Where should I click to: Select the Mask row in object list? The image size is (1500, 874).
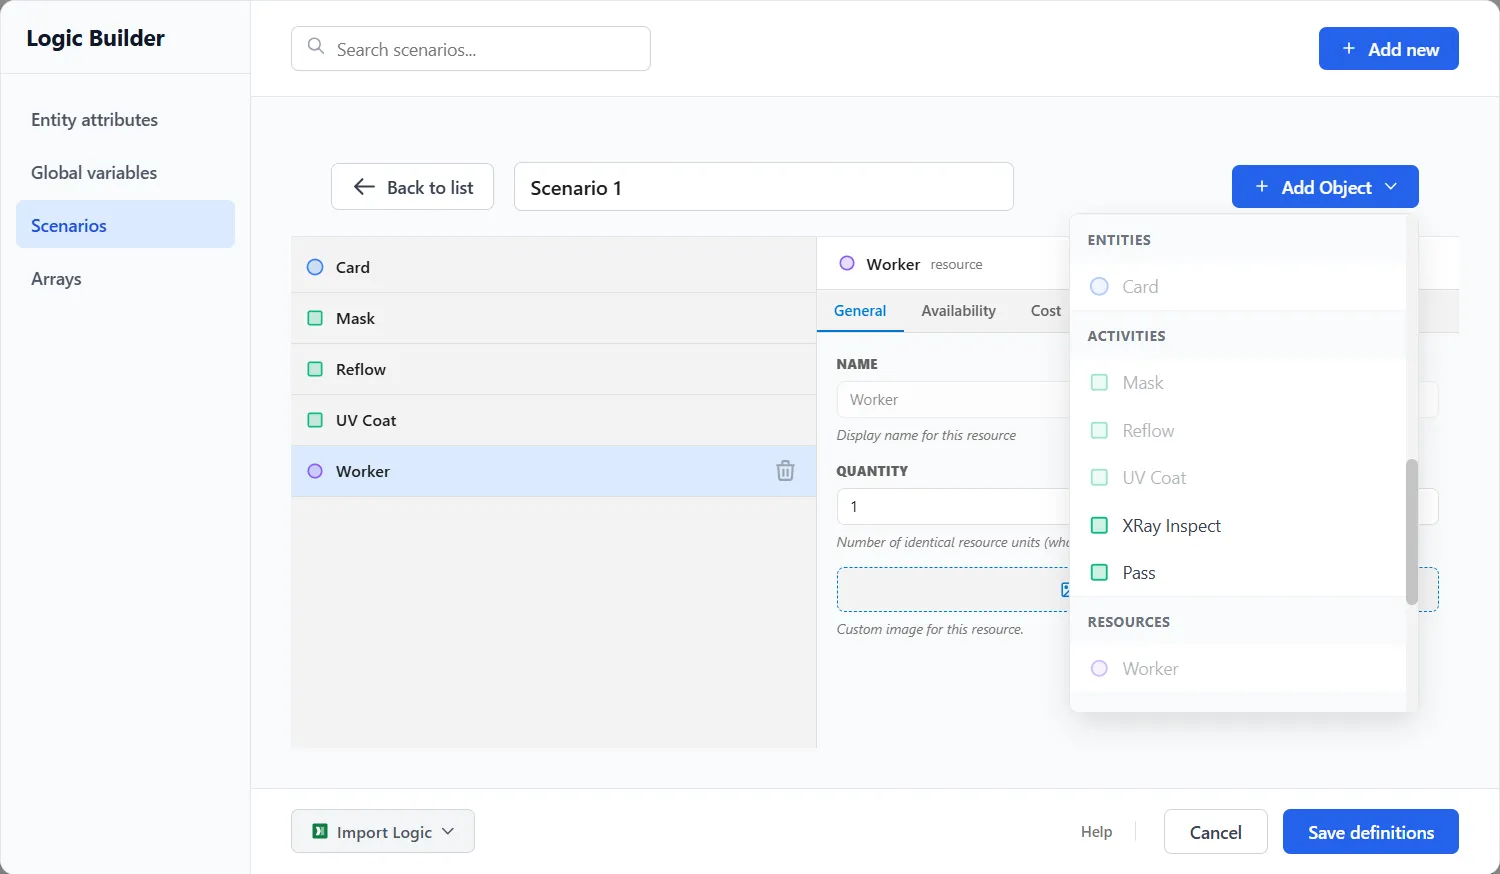pos(554,318)
